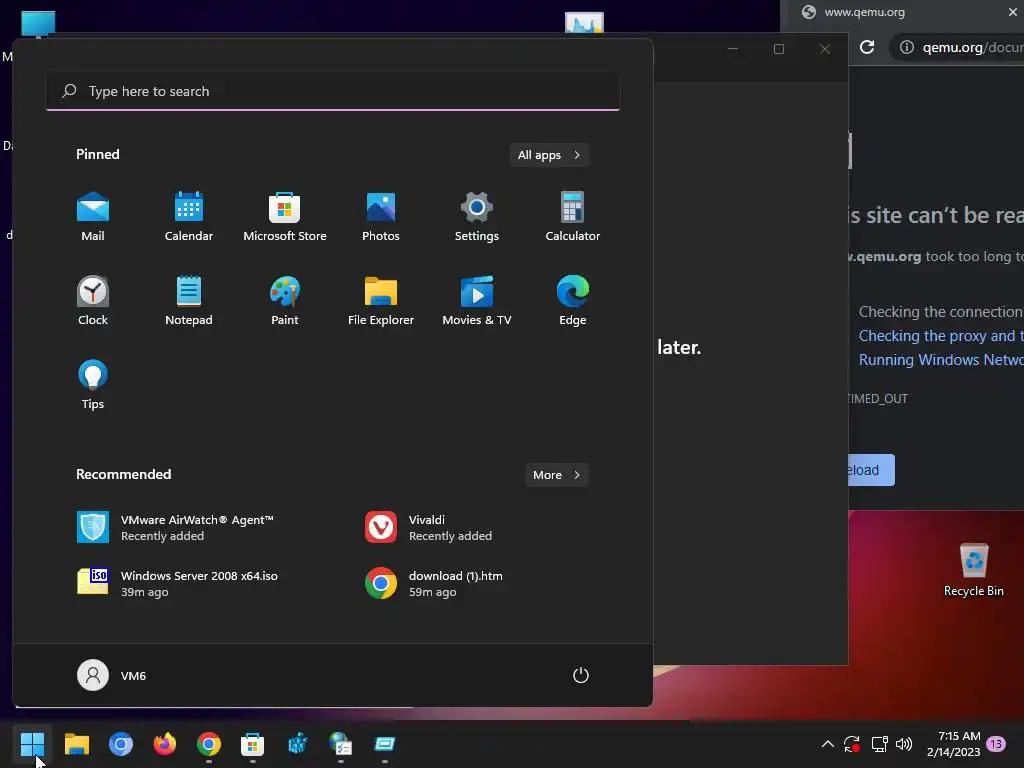
Task: Click the Type here to search box
Action: tap(333, 91)
